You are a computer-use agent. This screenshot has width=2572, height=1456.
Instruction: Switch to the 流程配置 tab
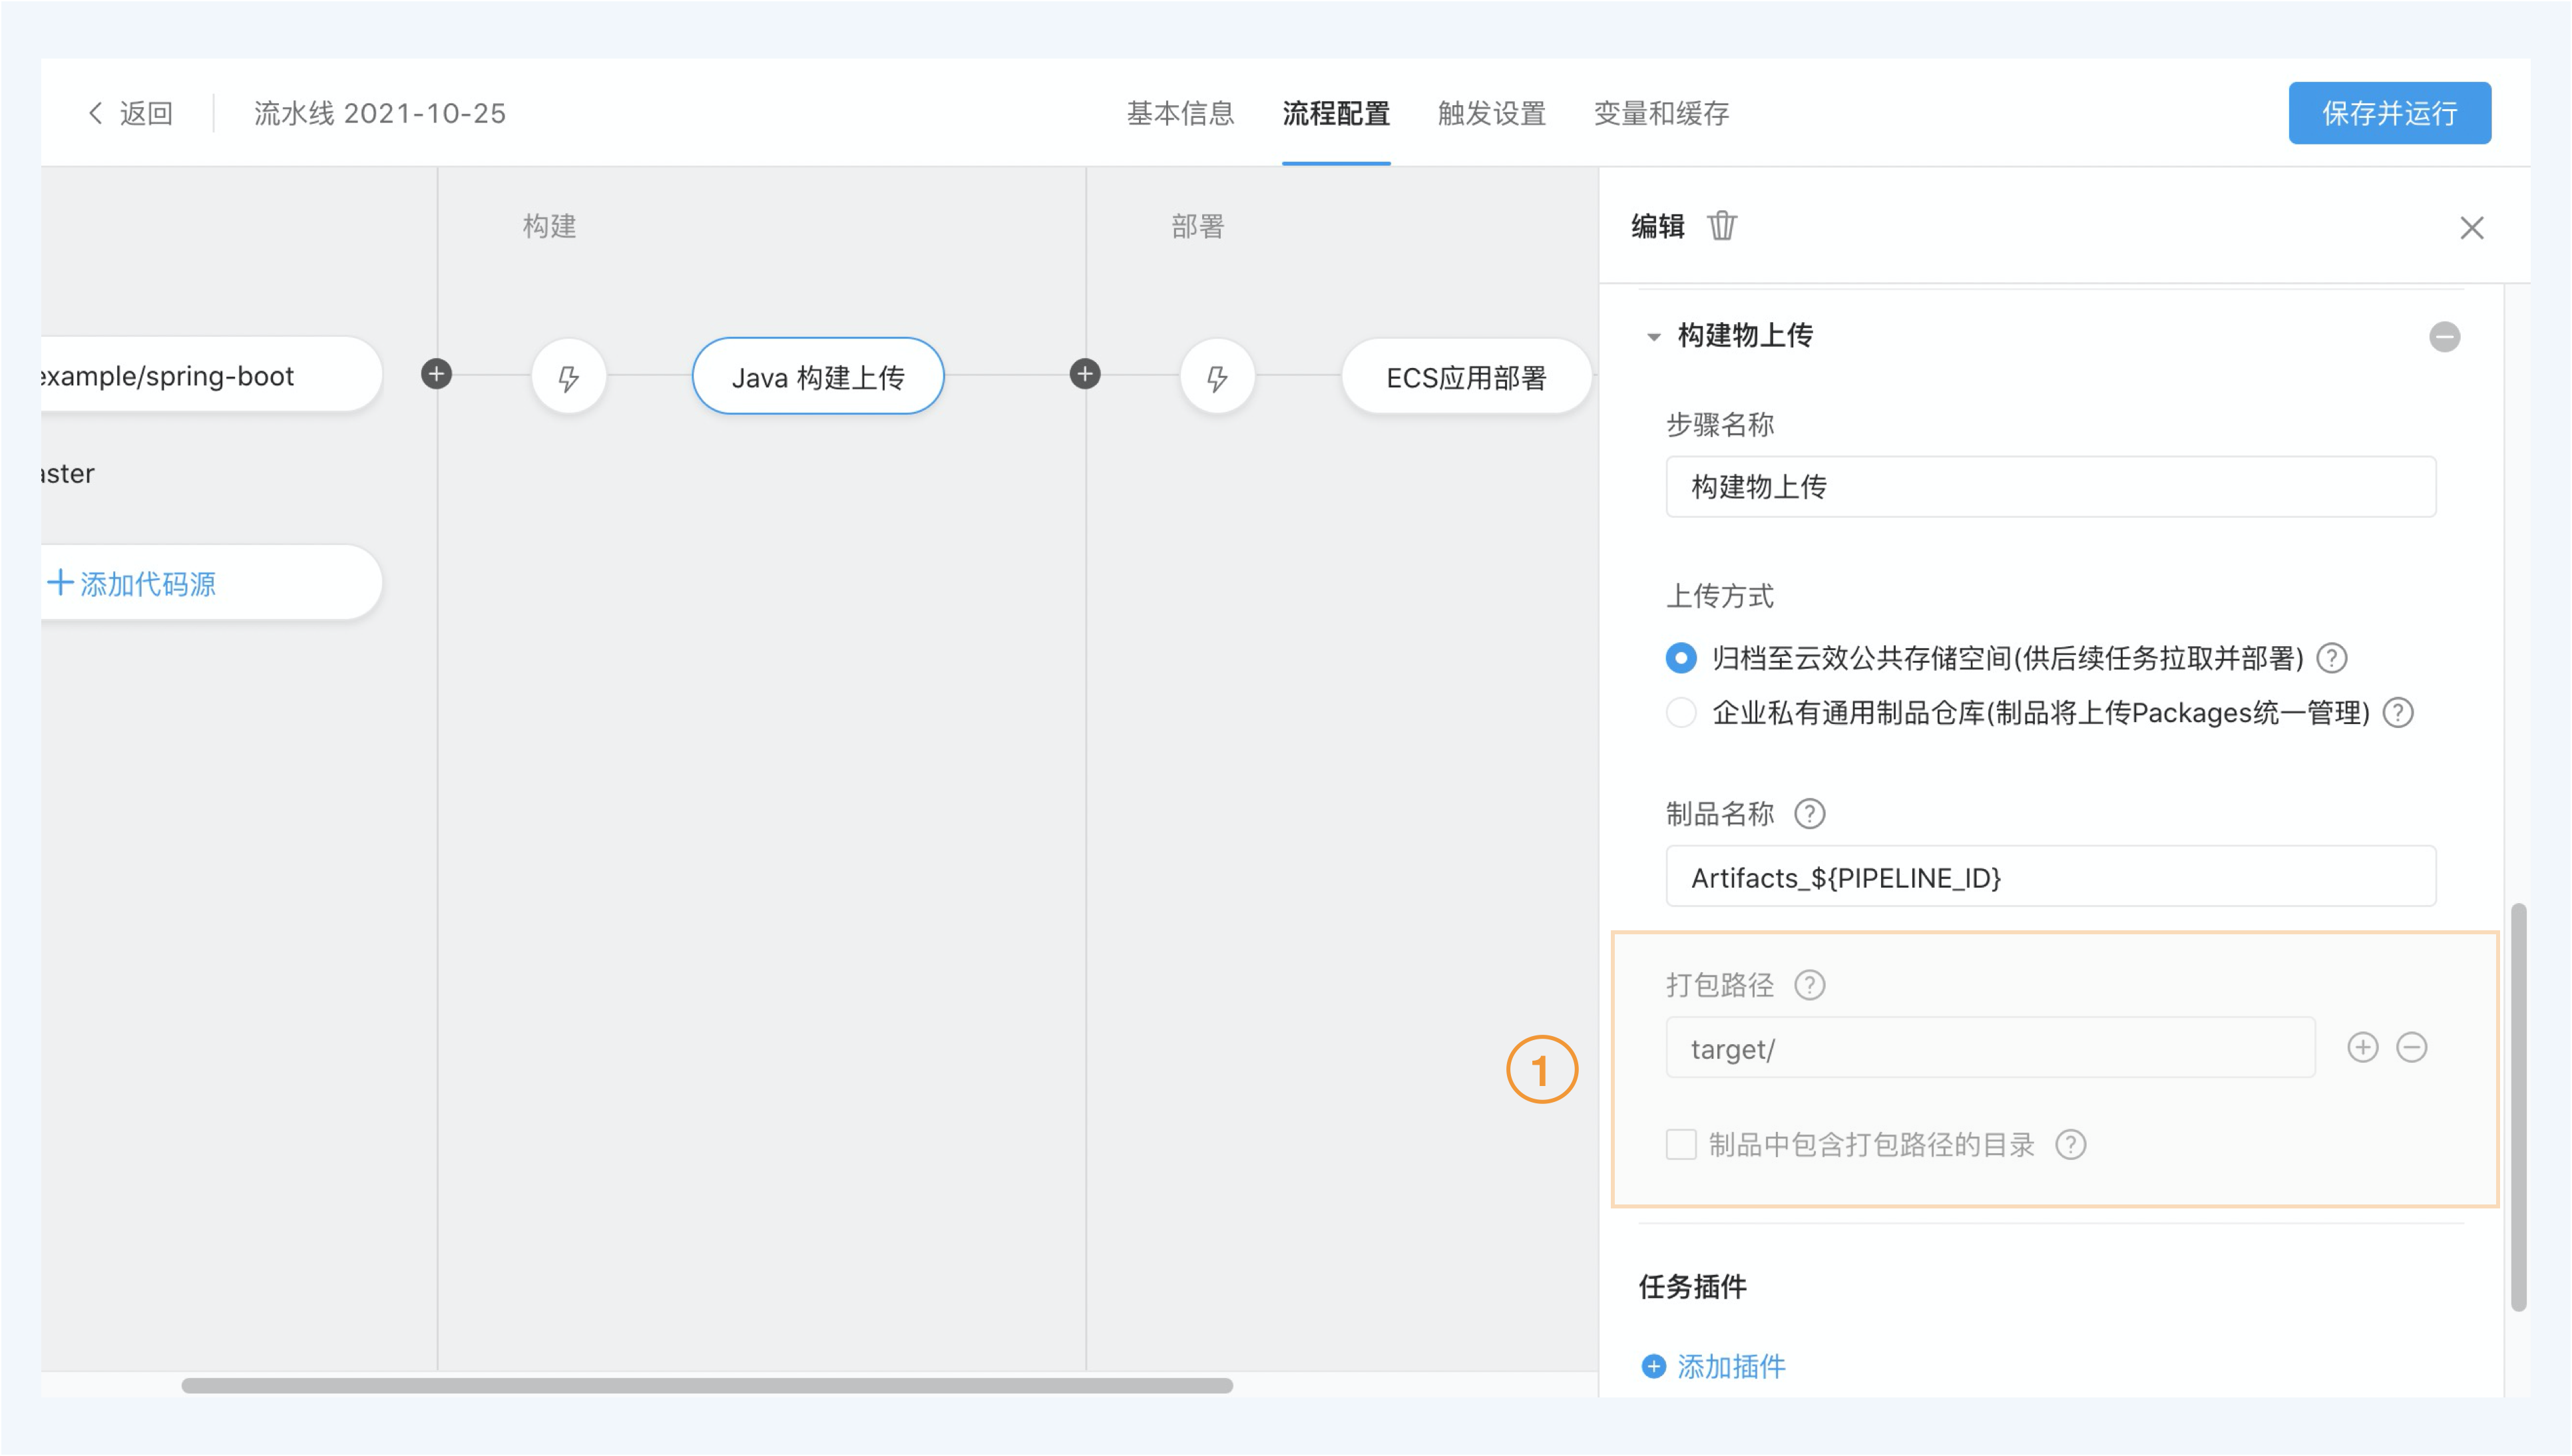click(1336, 113)
